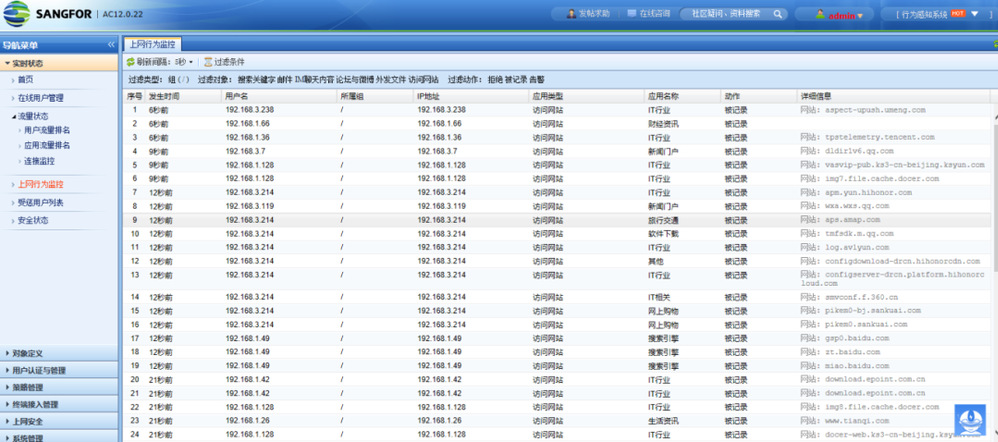Open 在线用户管理 in navigation menu

click(40, 98)
